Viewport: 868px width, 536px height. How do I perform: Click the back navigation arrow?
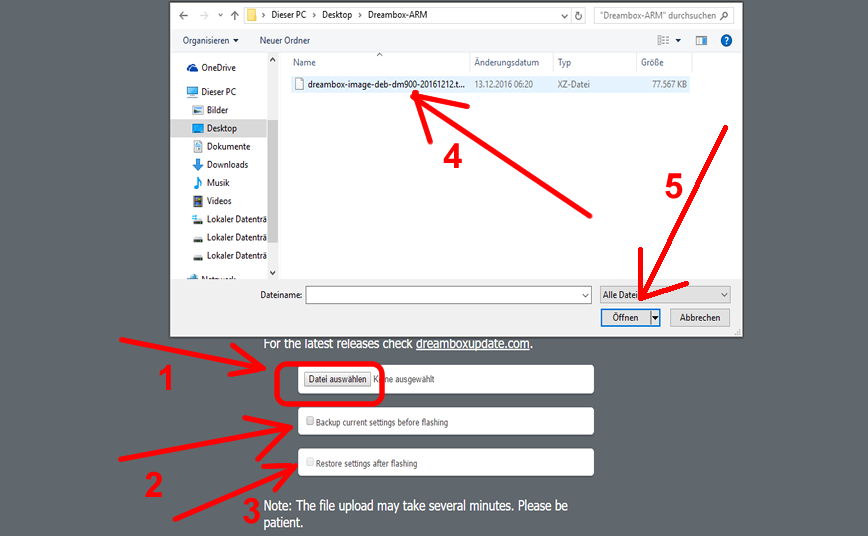click(x=186, y=16)
